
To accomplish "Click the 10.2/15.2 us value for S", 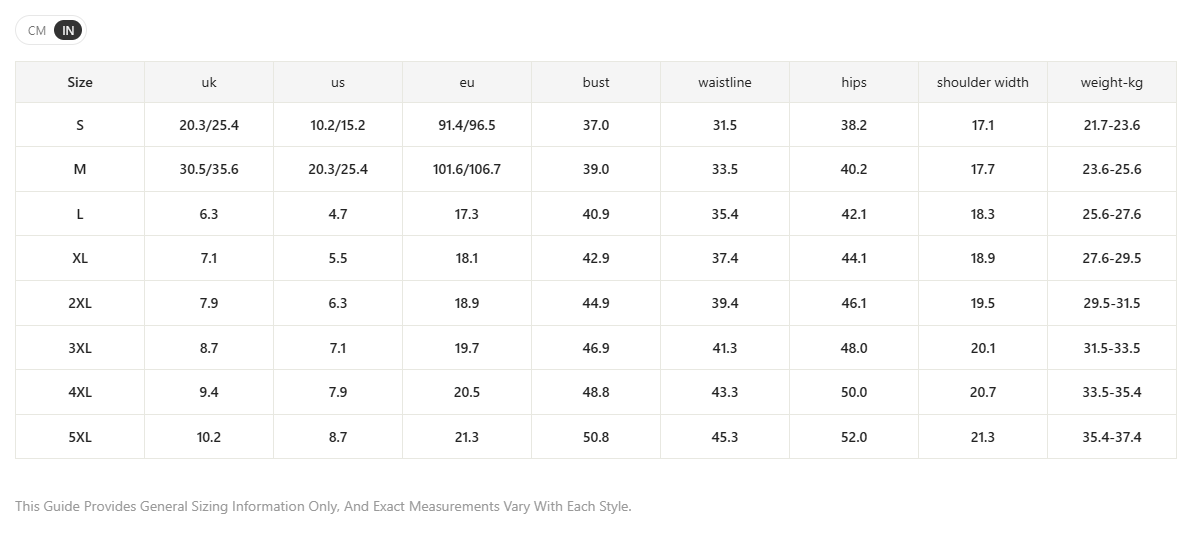I will 338,125.
